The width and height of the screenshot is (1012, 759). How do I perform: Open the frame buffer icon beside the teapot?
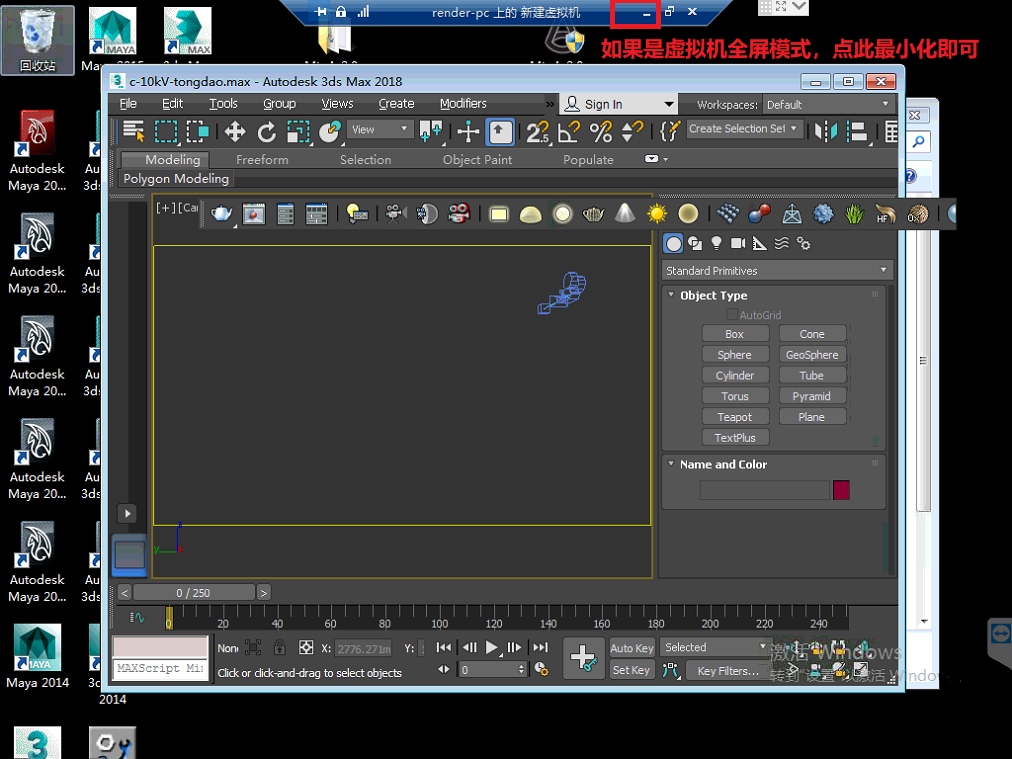click(x=254, y=213)
